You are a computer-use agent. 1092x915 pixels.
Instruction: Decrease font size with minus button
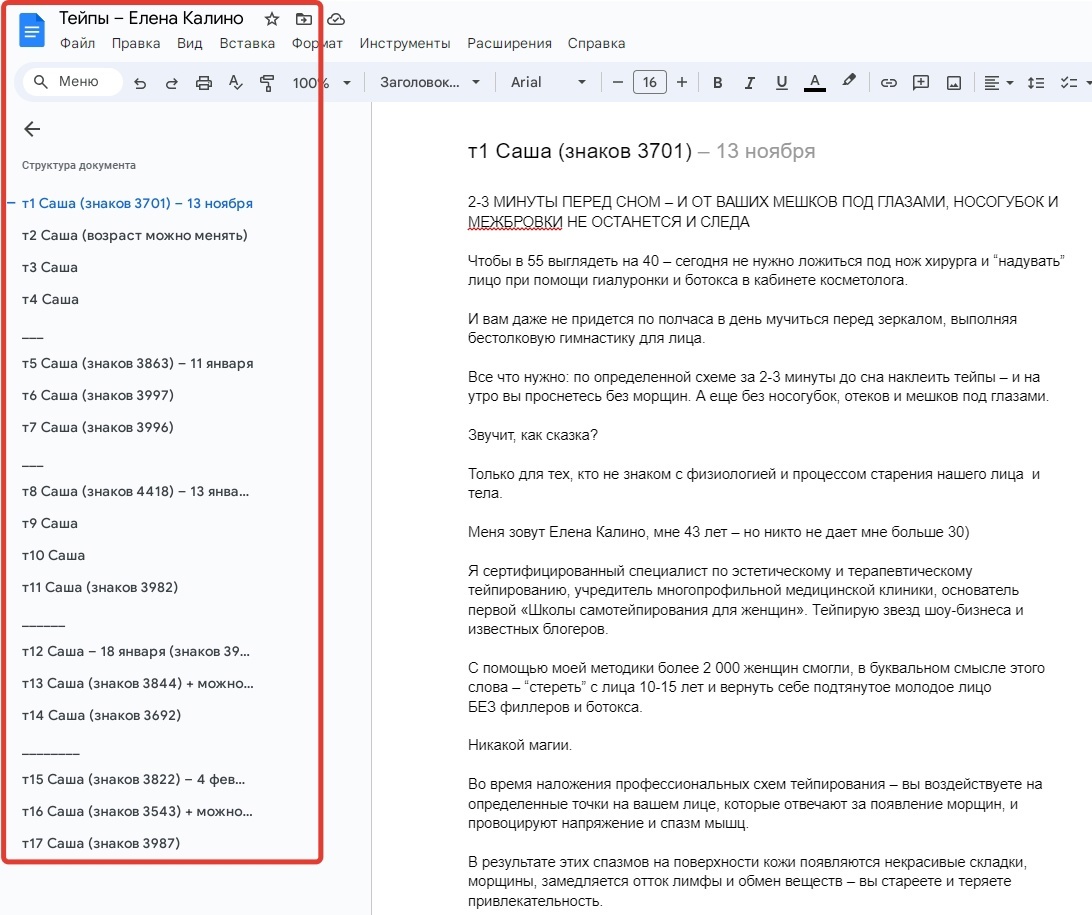[617, 82]
